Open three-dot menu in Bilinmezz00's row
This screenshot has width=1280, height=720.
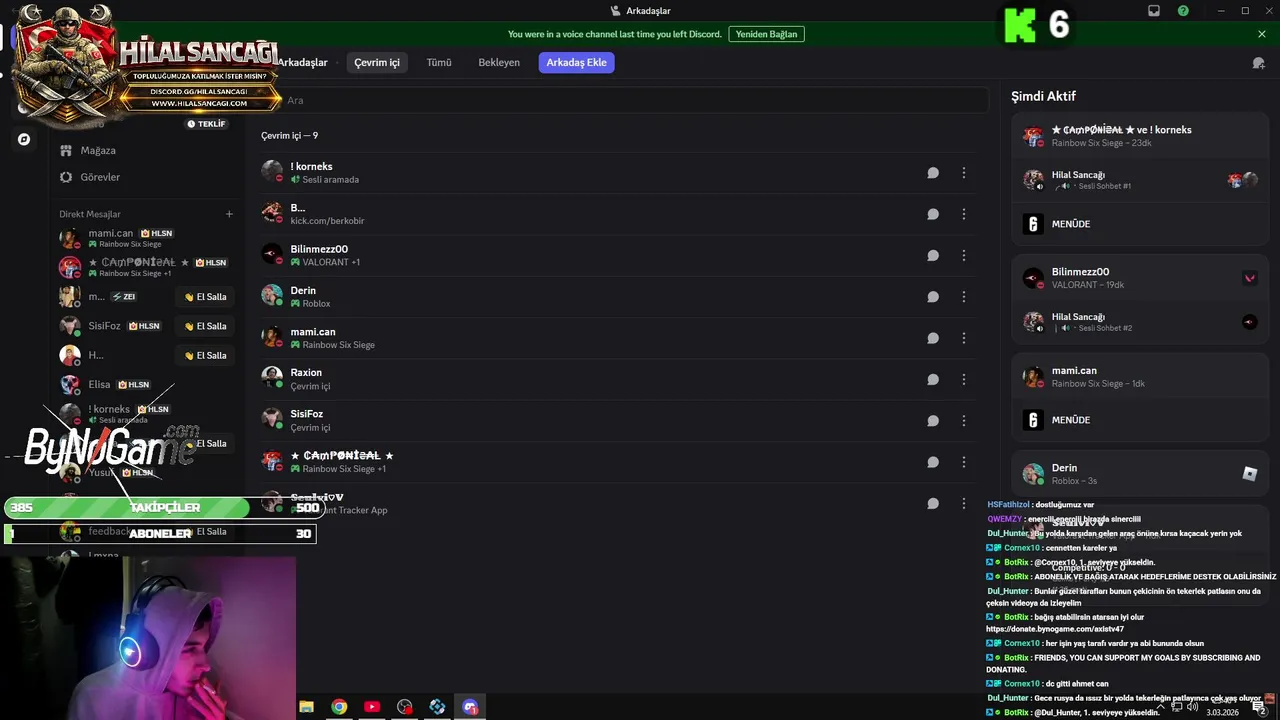(964, 255)
